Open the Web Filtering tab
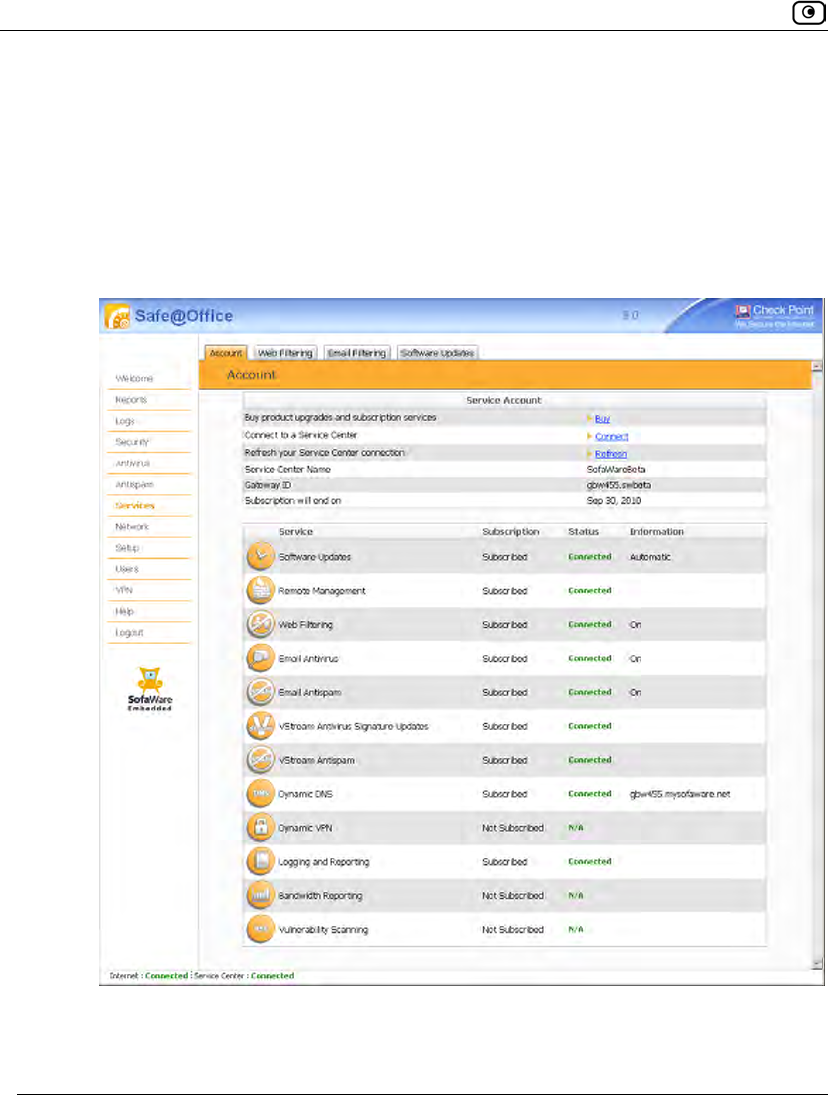828x1095 pixels. pos(285,353)
